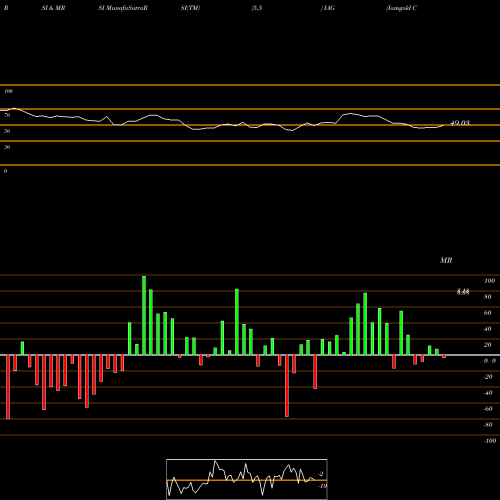This screenshot has width=500, height=500.
Task: Click the 80 label on MR axis
Action: click(x=488, y=297)
